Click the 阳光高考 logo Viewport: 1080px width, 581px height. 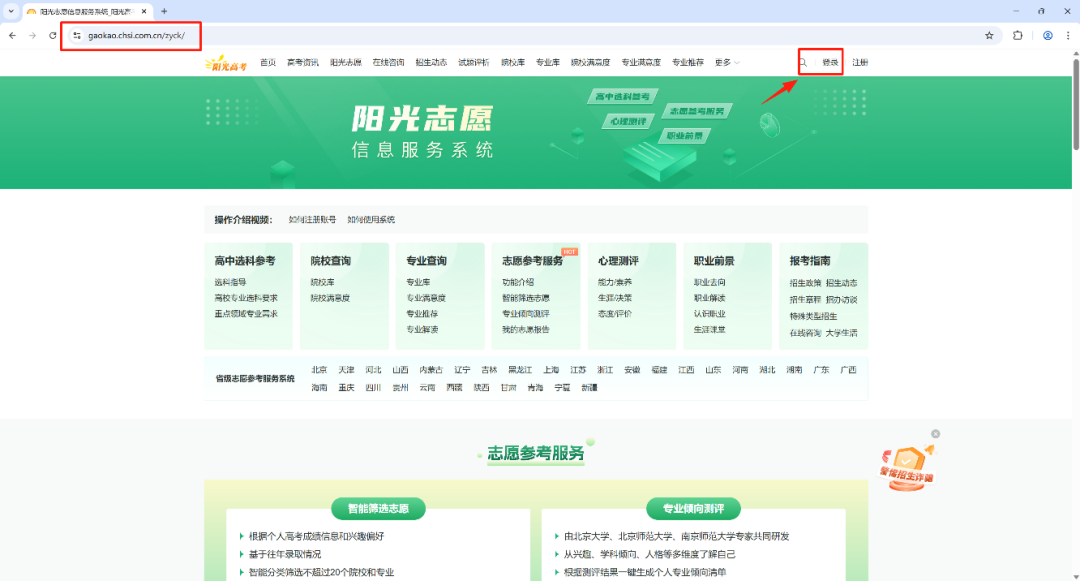[225, 64]
